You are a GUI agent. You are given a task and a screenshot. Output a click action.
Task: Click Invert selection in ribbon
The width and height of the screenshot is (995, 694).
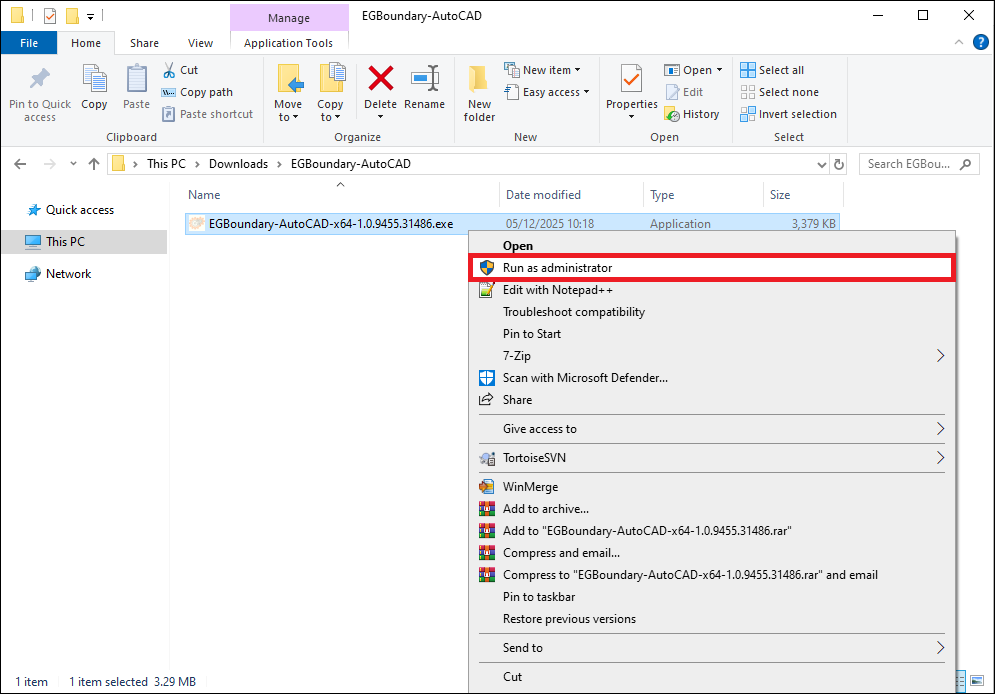(x=788, y=114)
